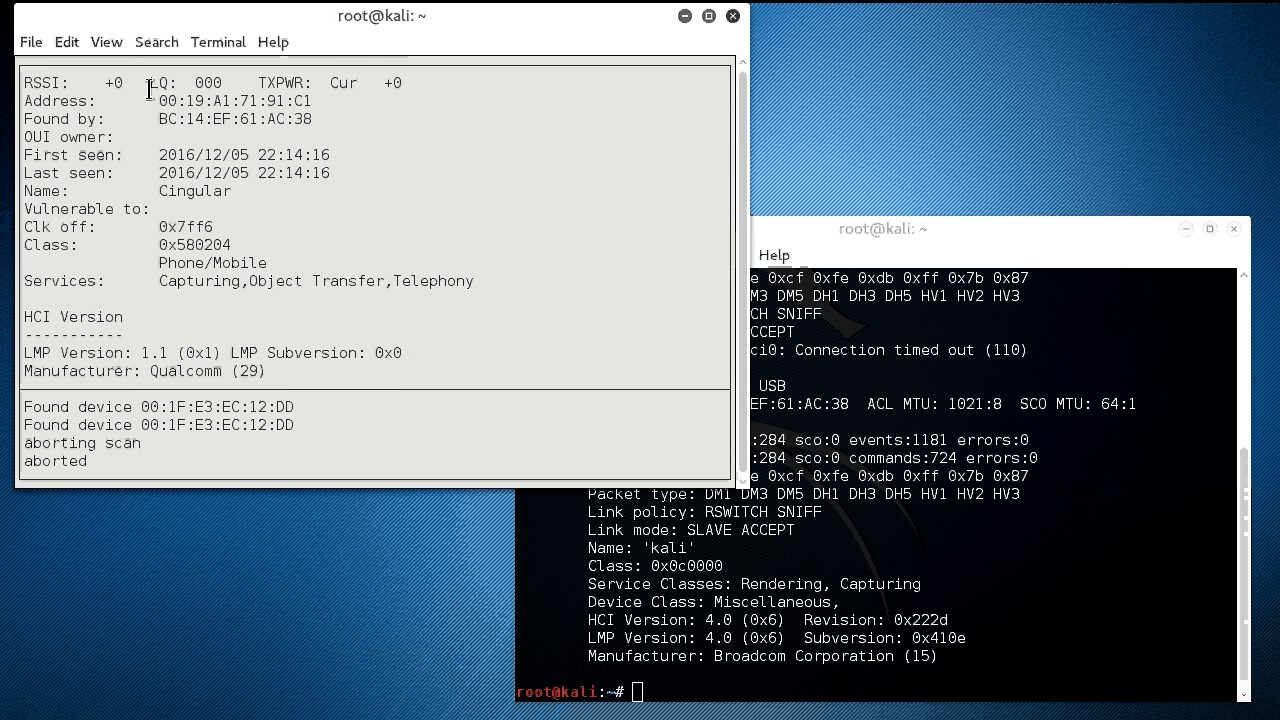Click 'Packet type: DM1 DM3 DM5' line

point(804,494)
